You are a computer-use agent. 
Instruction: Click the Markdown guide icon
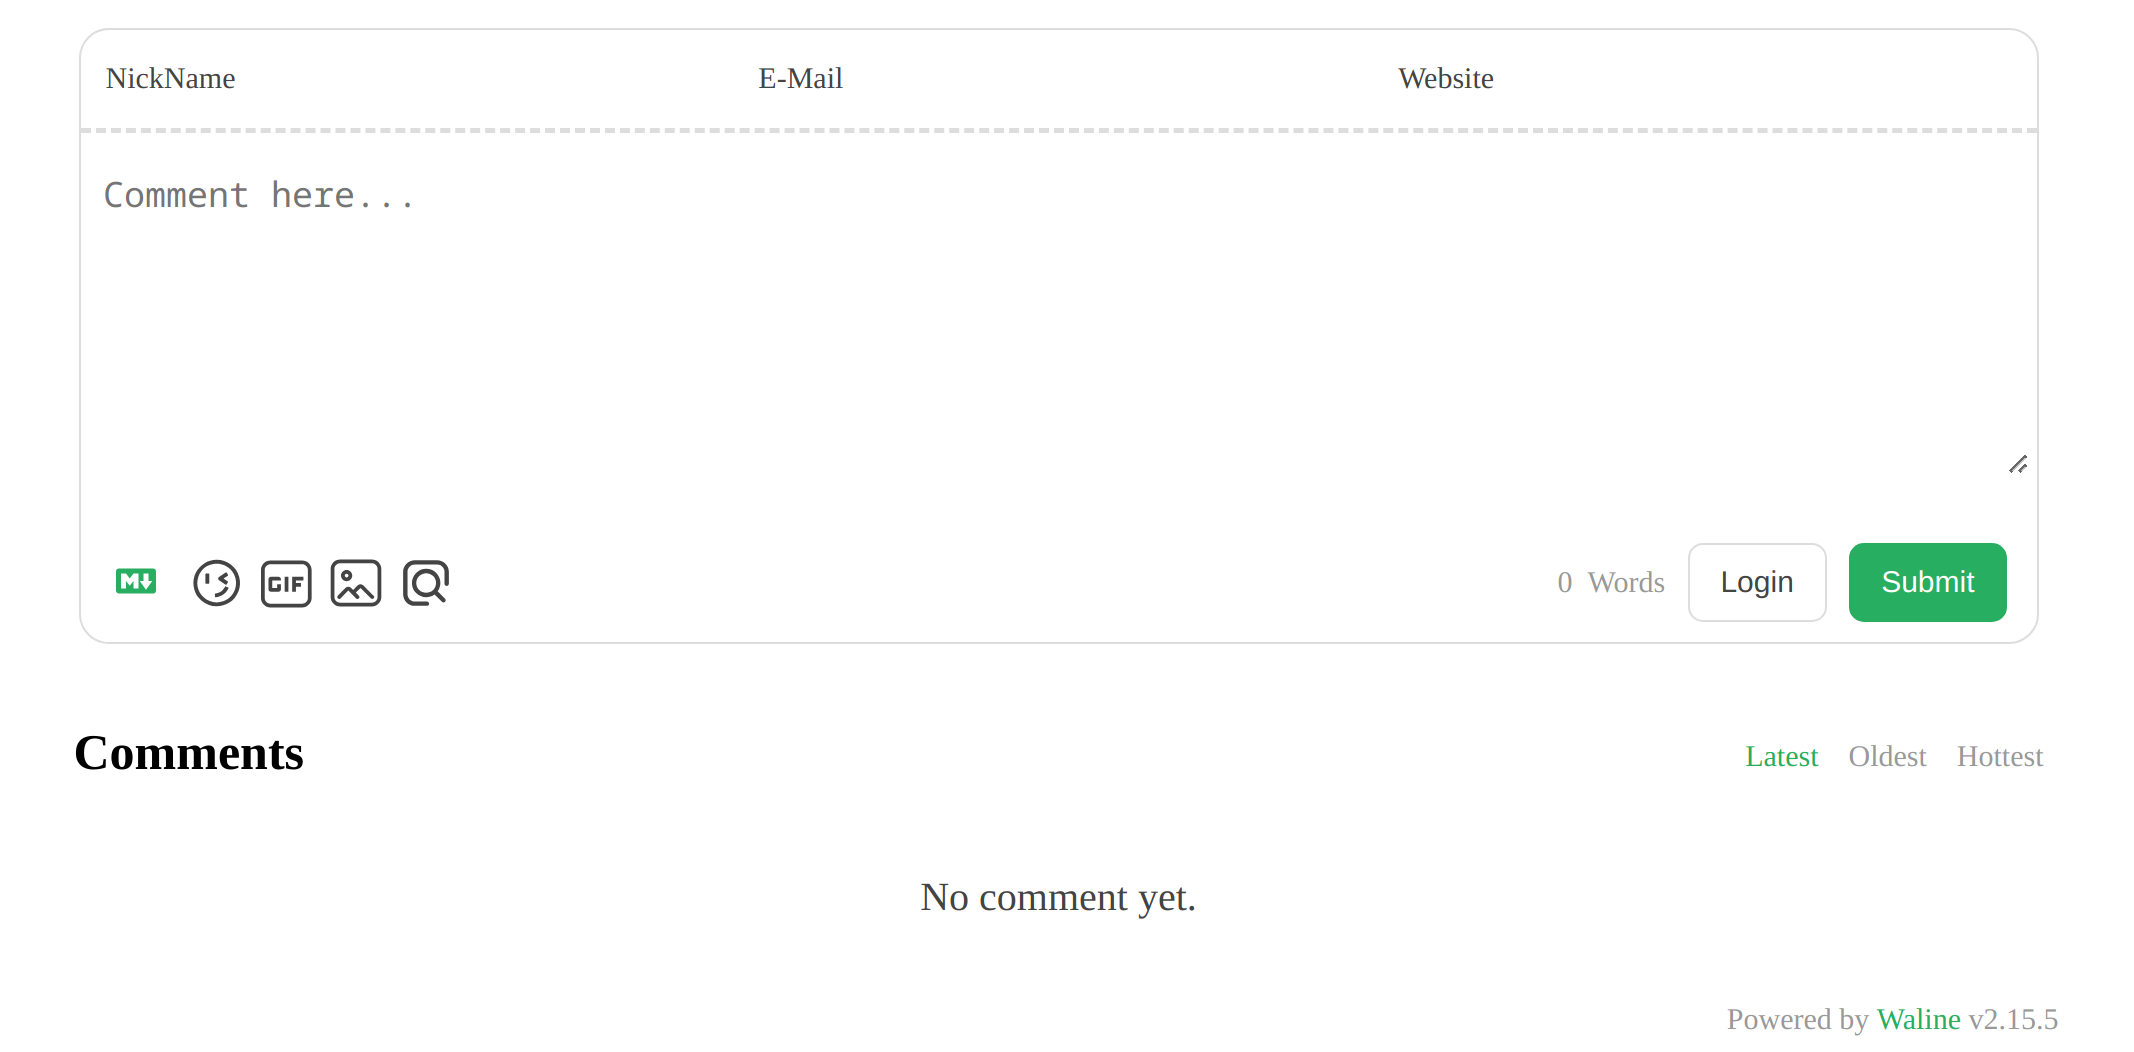(136, 582)
